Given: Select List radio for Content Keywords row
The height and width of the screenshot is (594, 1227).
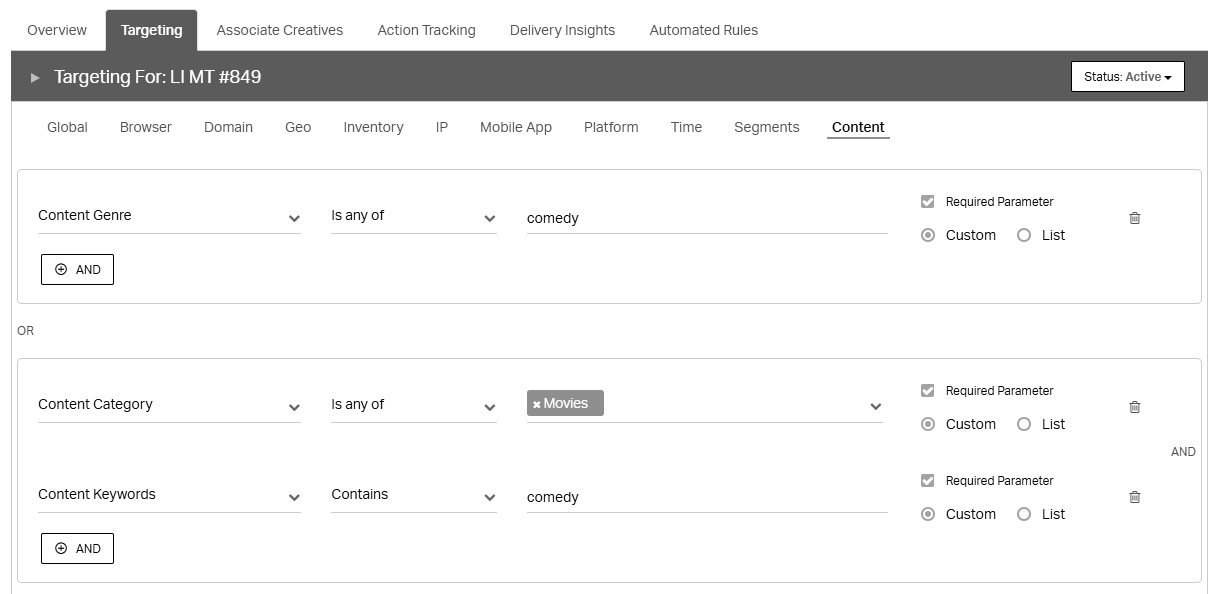Looking at the screenshot, I should click(1023, 514).
